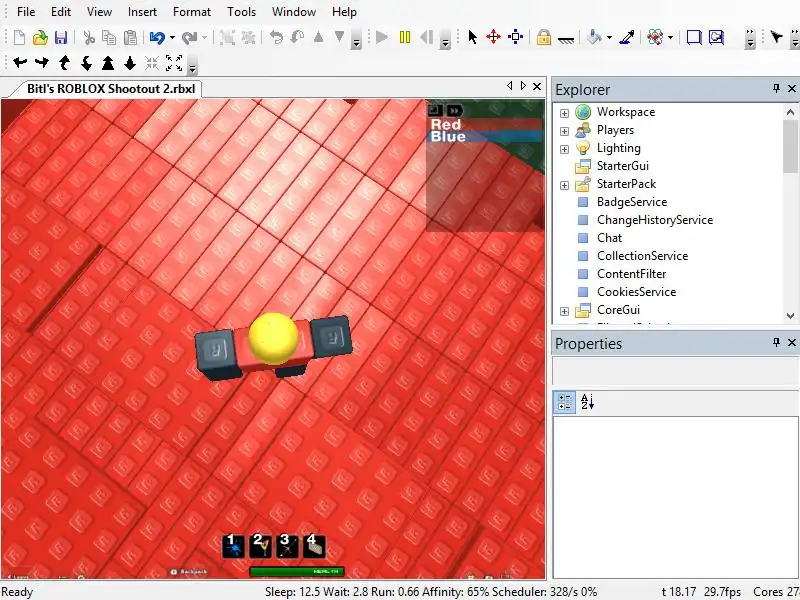Toggle the padlock Lock tool

click(x=544, y=37)
